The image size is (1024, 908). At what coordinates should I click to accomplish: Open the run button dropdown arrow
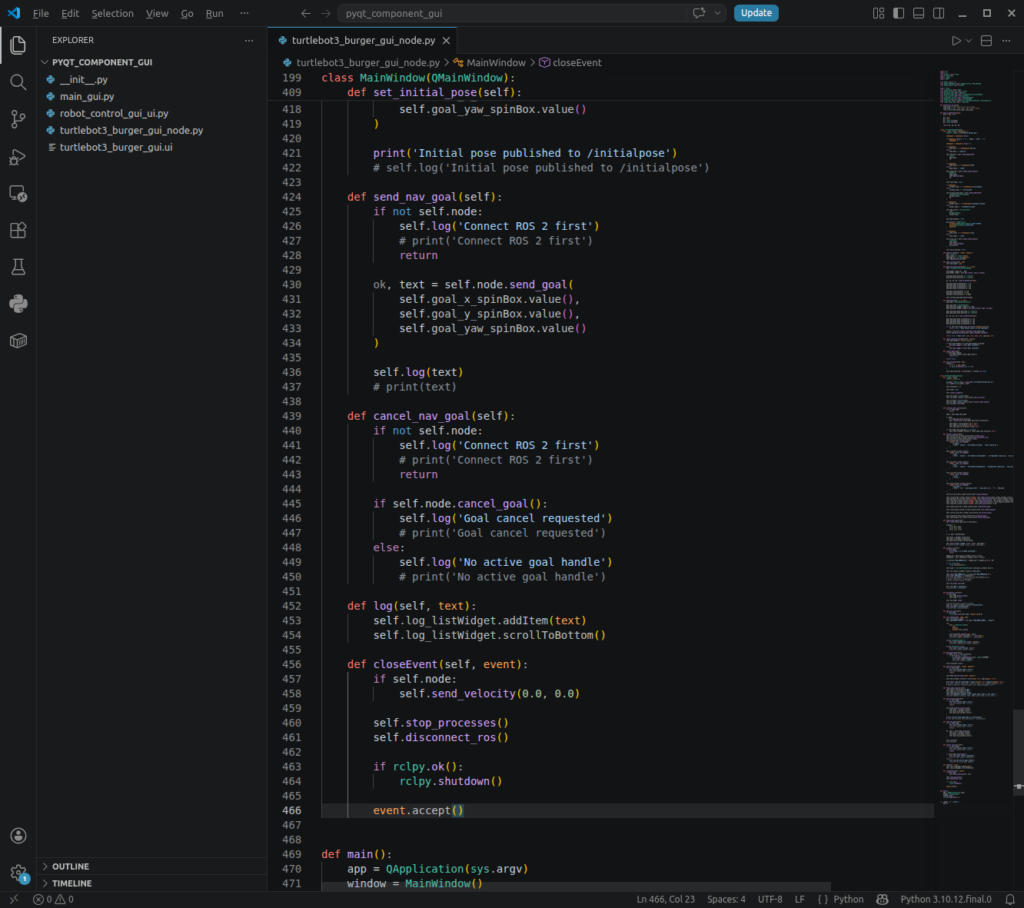pyautogui.click(x=968, y=41)
